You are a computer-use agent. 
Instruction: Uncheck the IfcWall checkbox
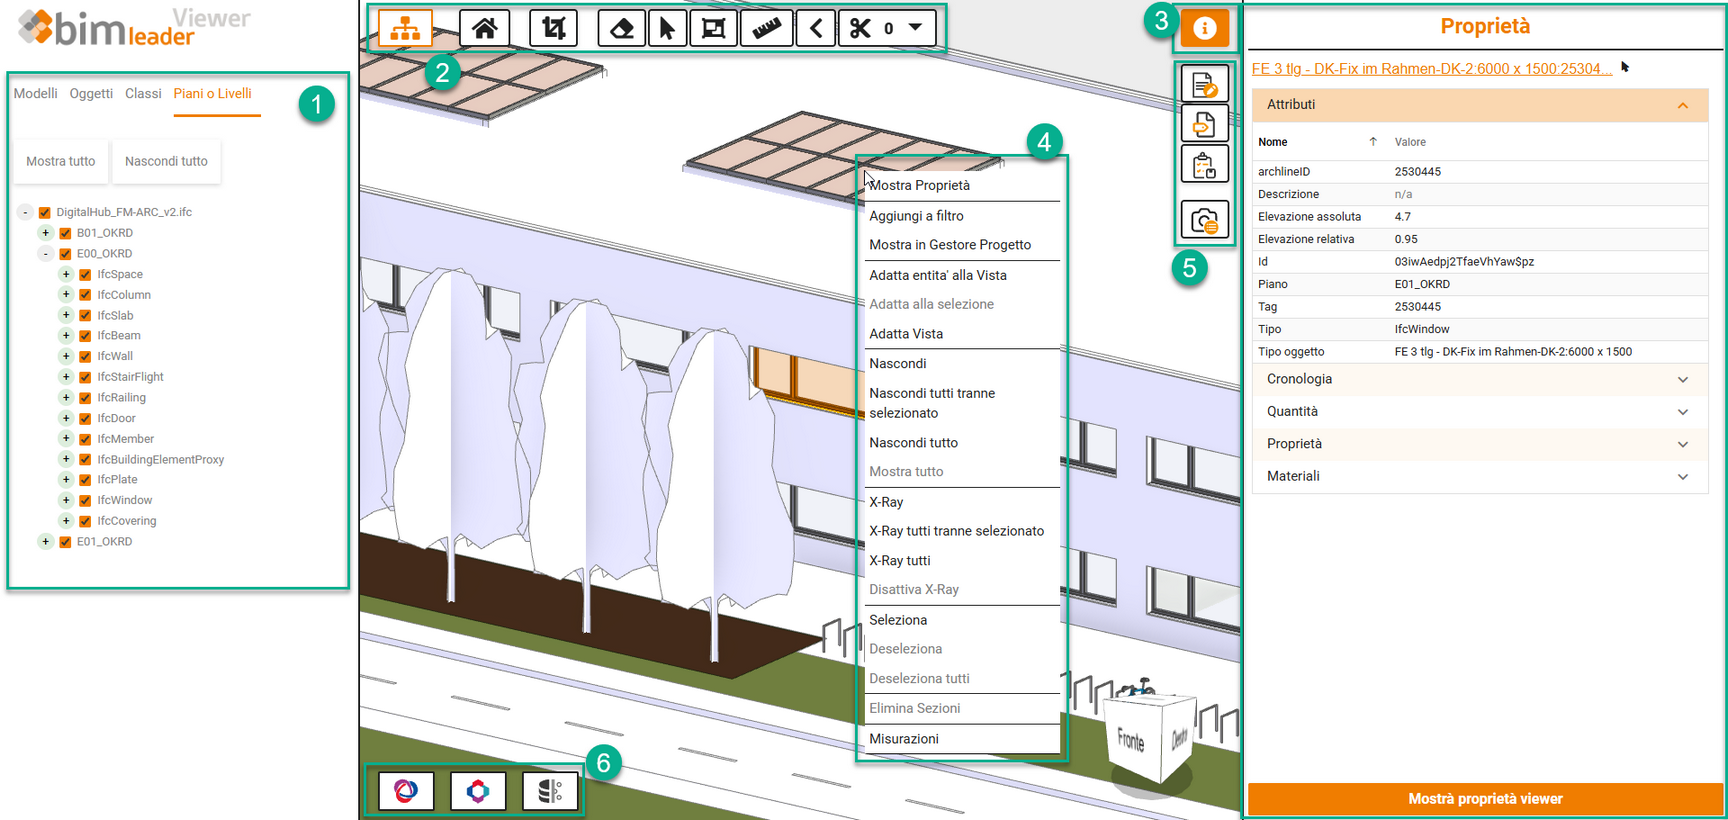pyautogui.click(x=85, y=356)
